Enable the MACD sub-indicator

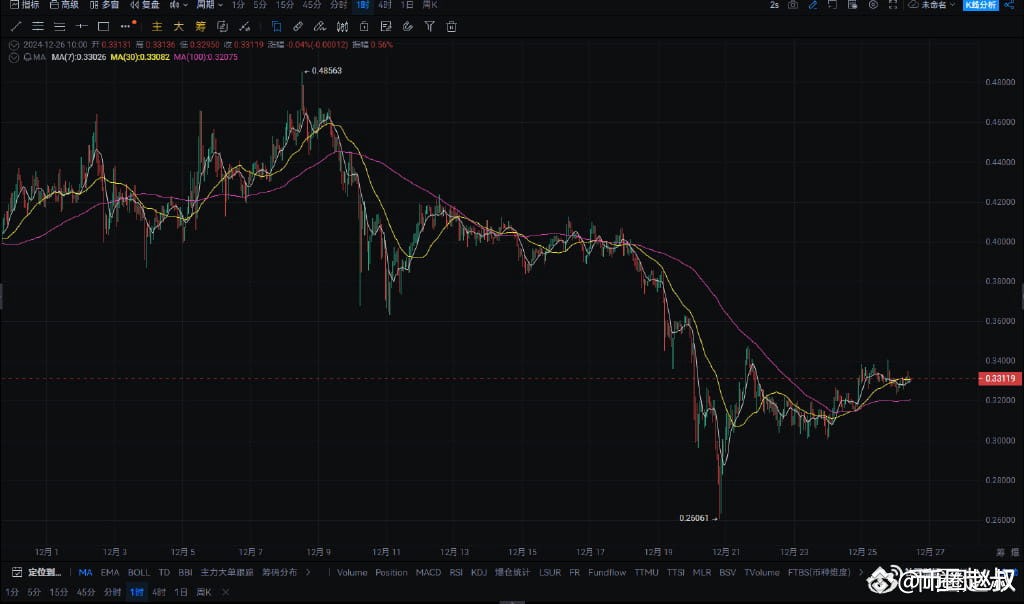pos(428,573)
